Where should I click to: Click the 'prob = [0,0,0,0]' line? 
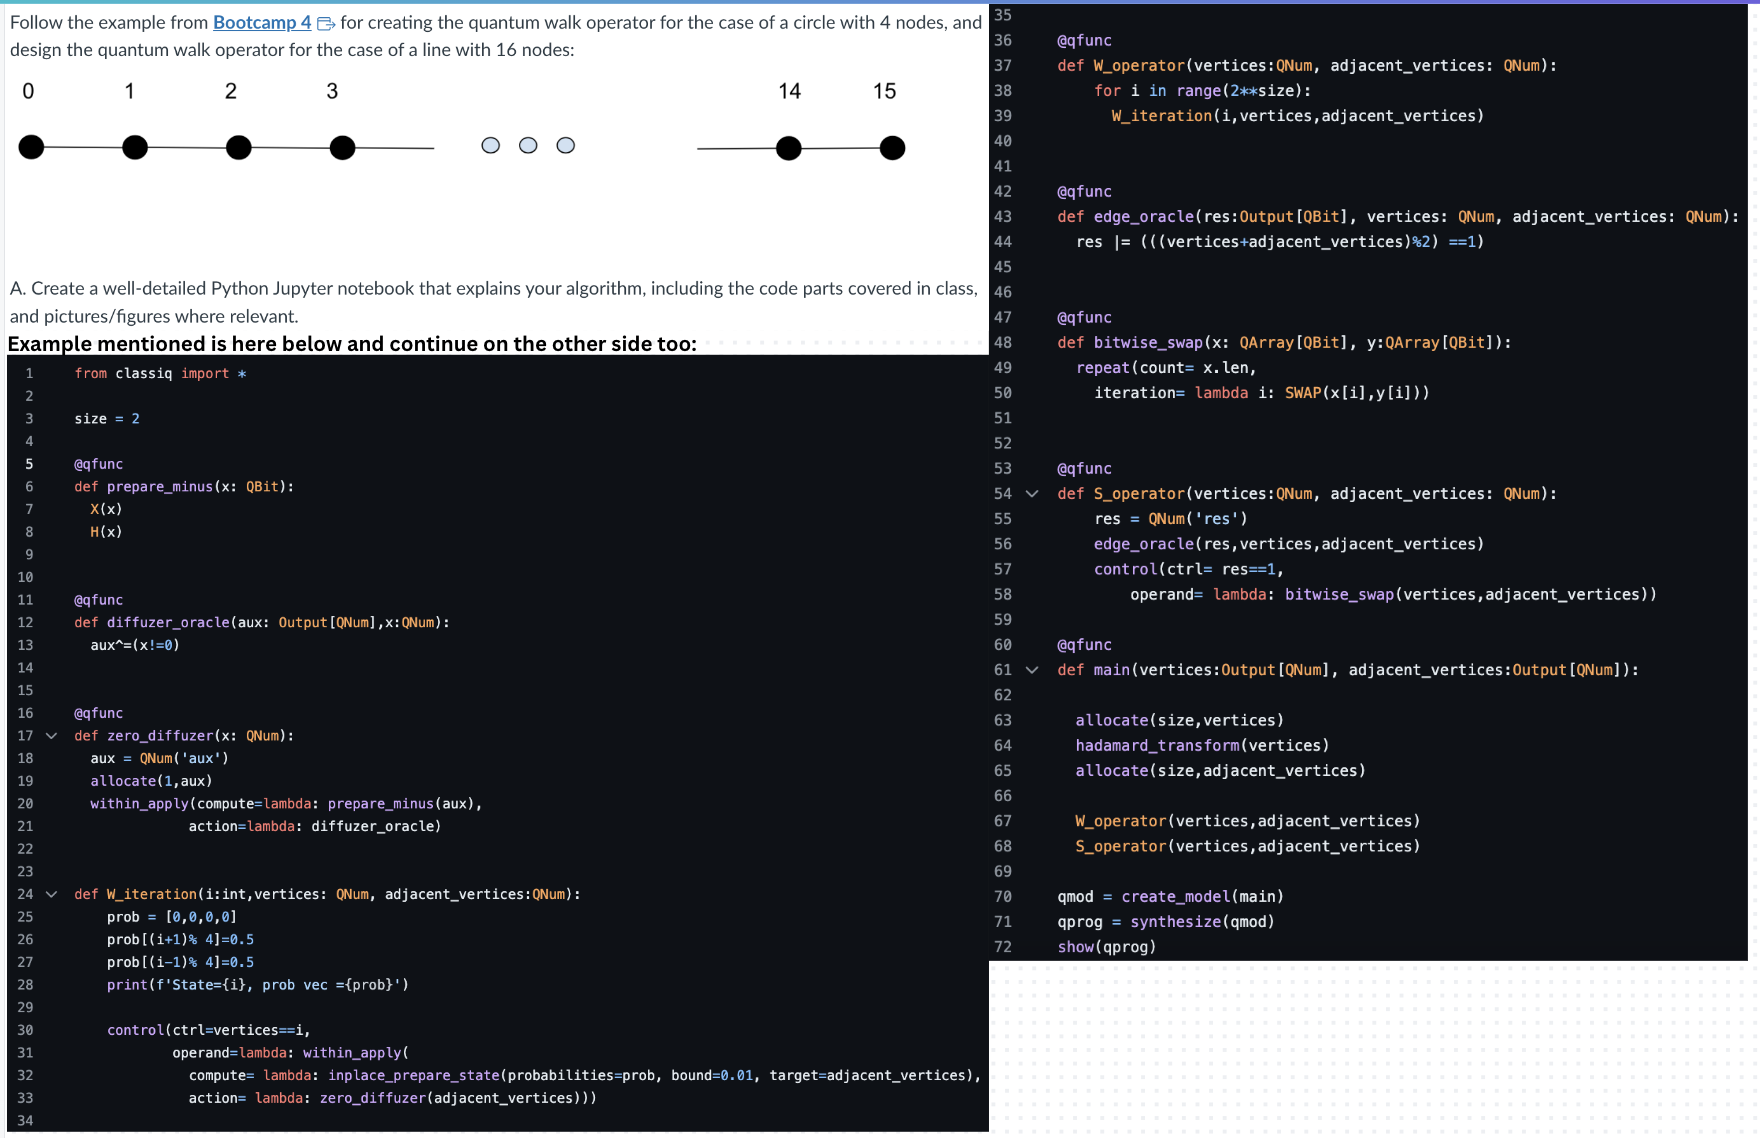point(172,917)
